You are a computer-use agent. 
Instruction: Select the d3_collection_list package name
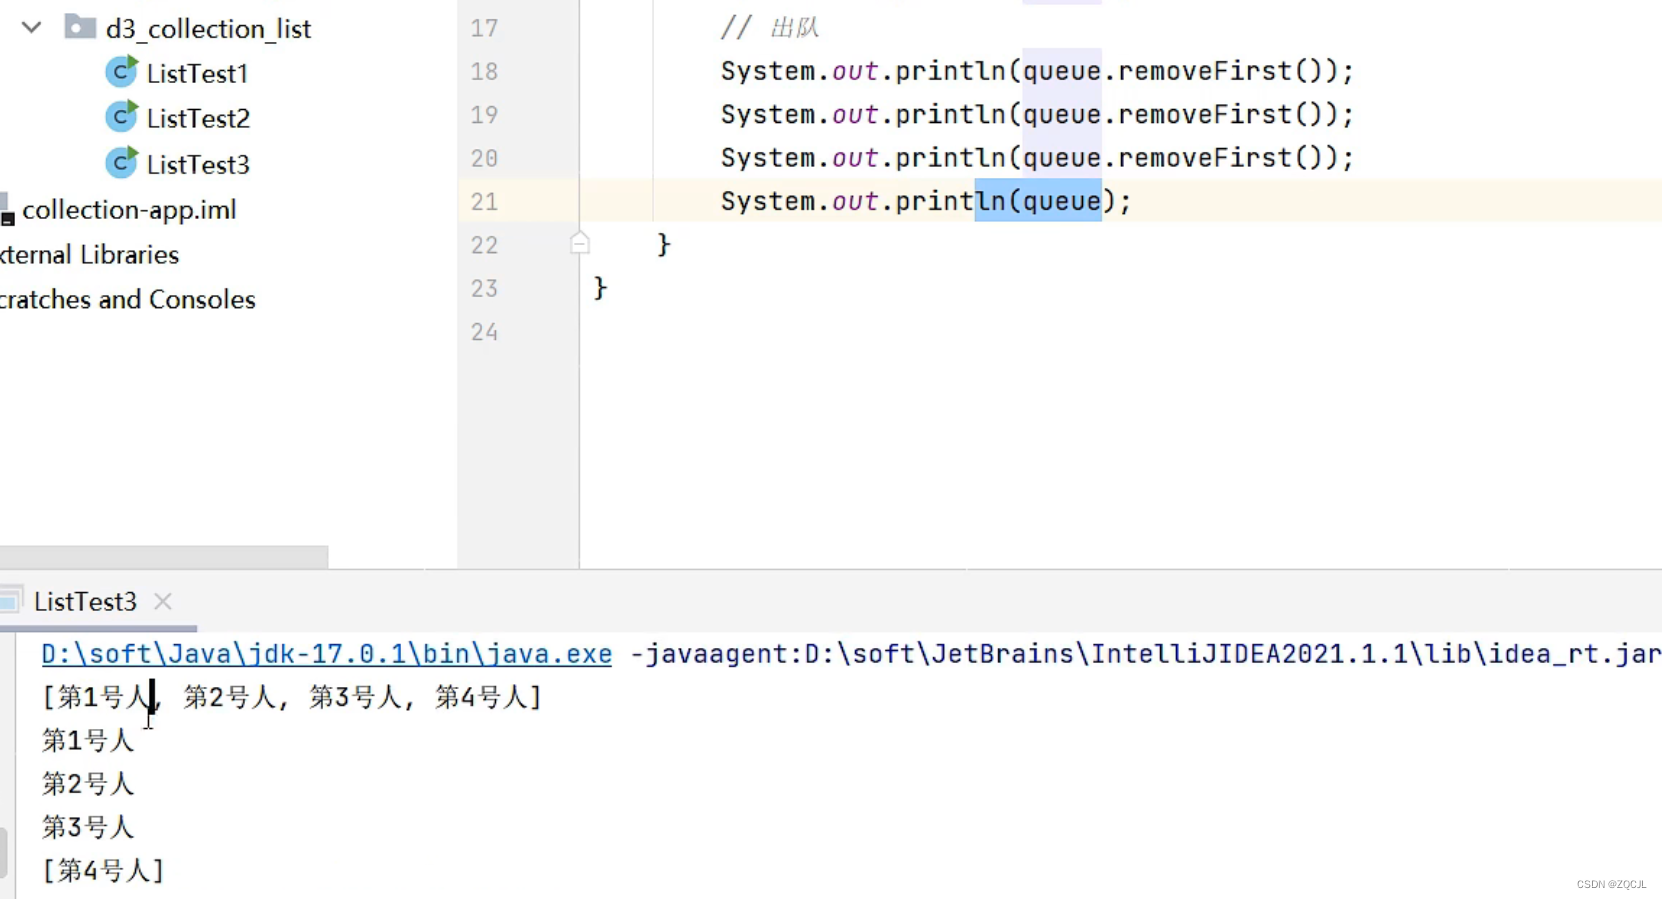tap(208, 29)
